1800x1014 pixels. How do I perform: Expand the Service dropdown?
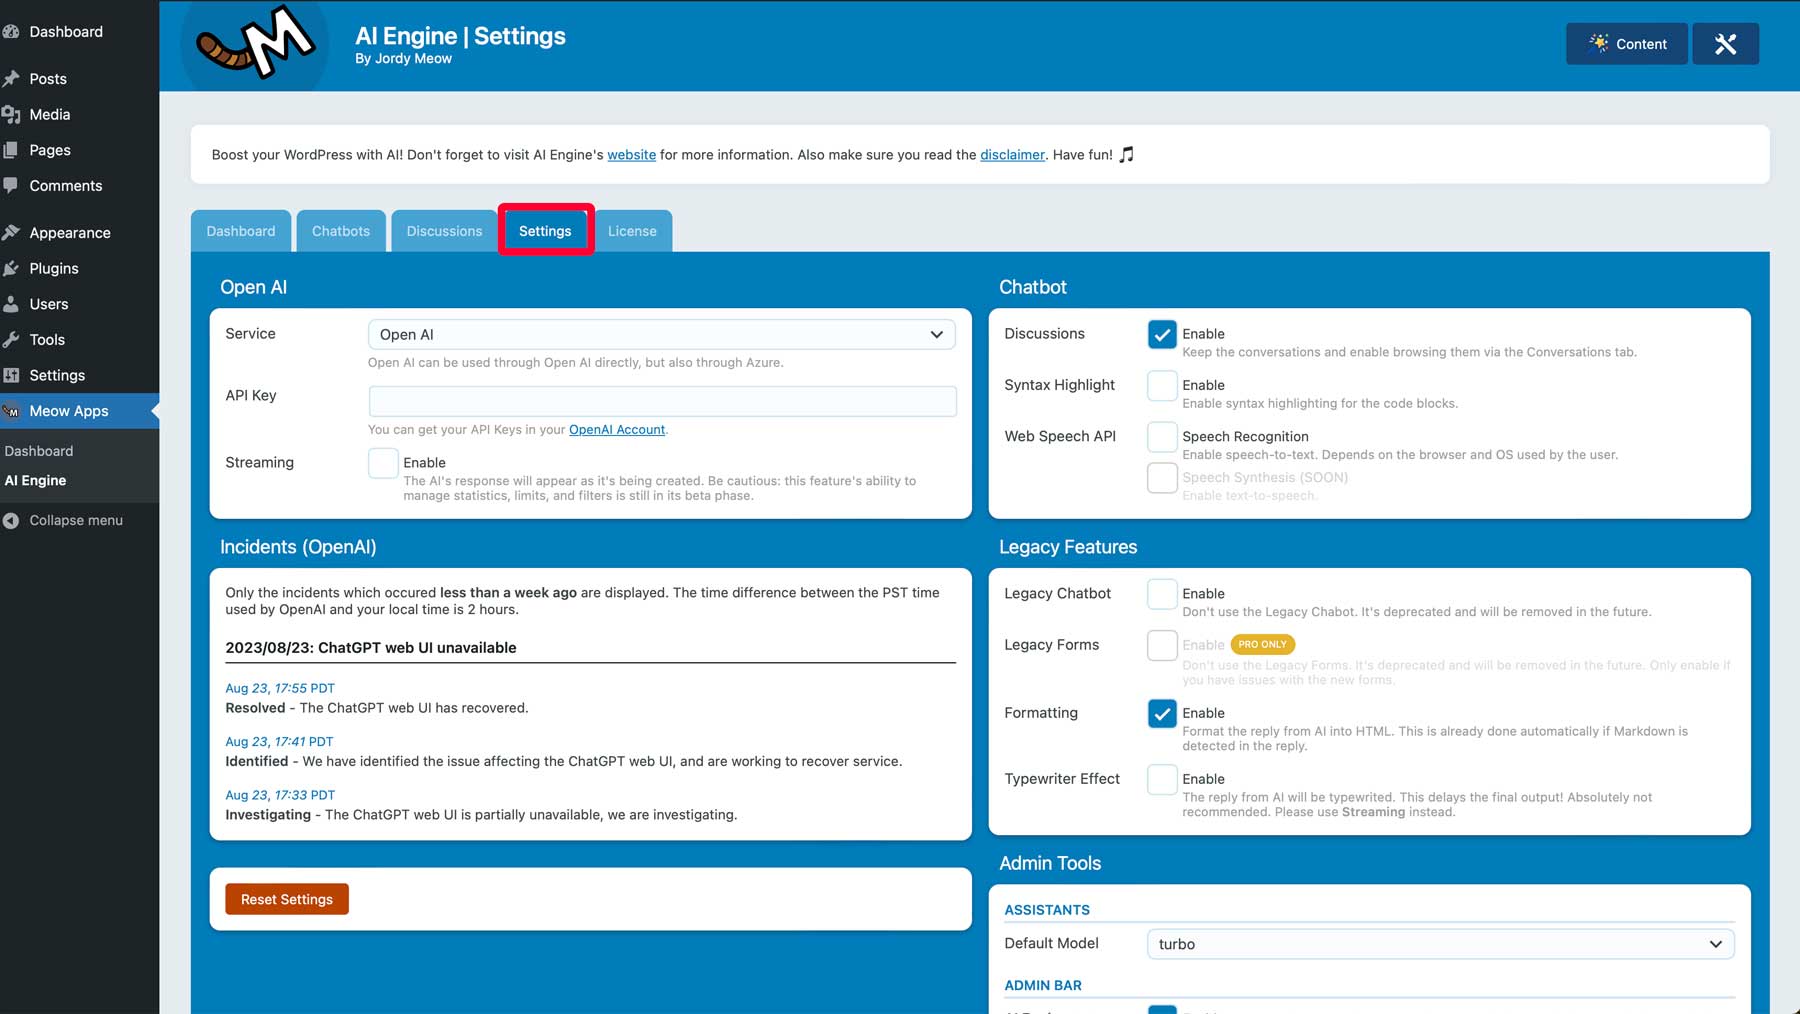point(661,335)
